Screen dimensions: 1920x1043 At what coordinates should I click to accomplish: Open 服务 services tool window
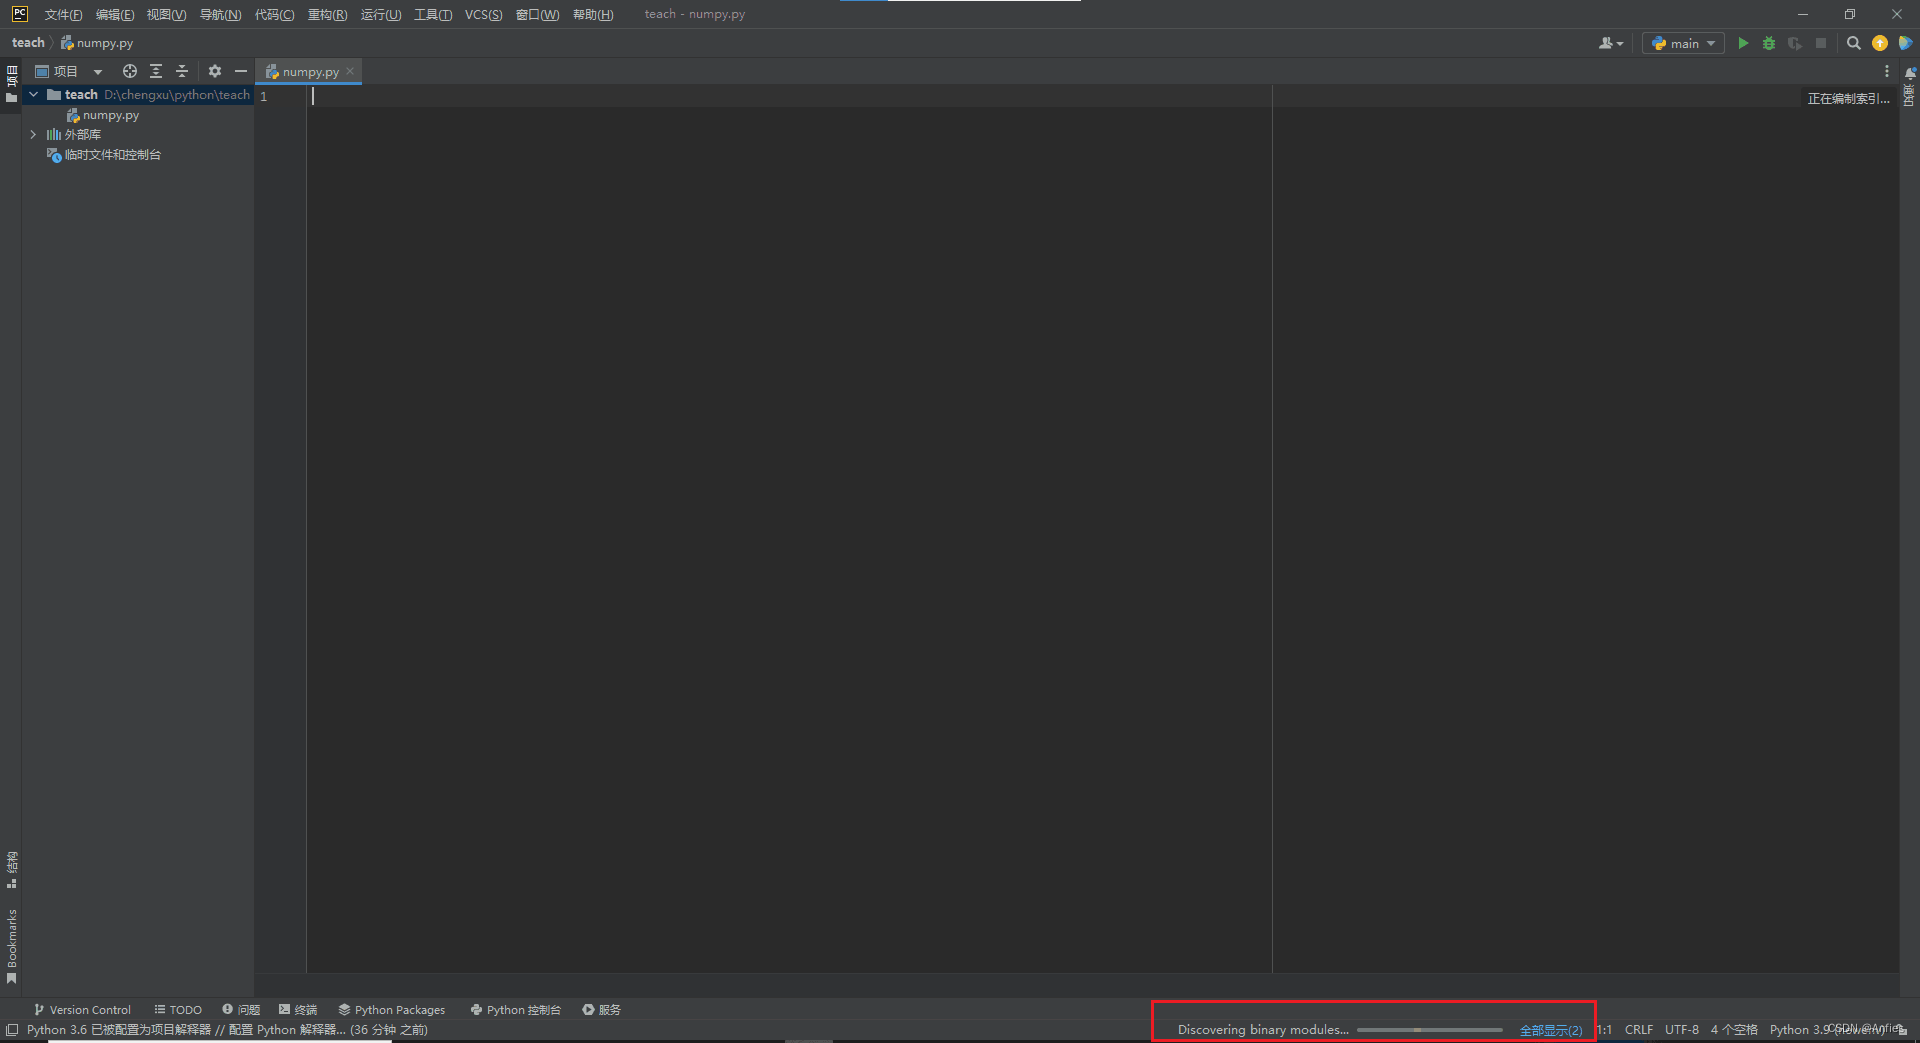[x=602, y=1010]
